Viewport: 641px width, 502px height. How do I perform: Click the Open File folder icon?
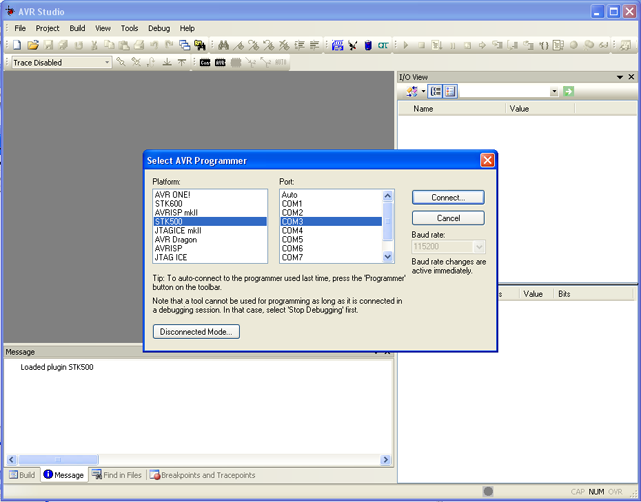click(33, 45)
